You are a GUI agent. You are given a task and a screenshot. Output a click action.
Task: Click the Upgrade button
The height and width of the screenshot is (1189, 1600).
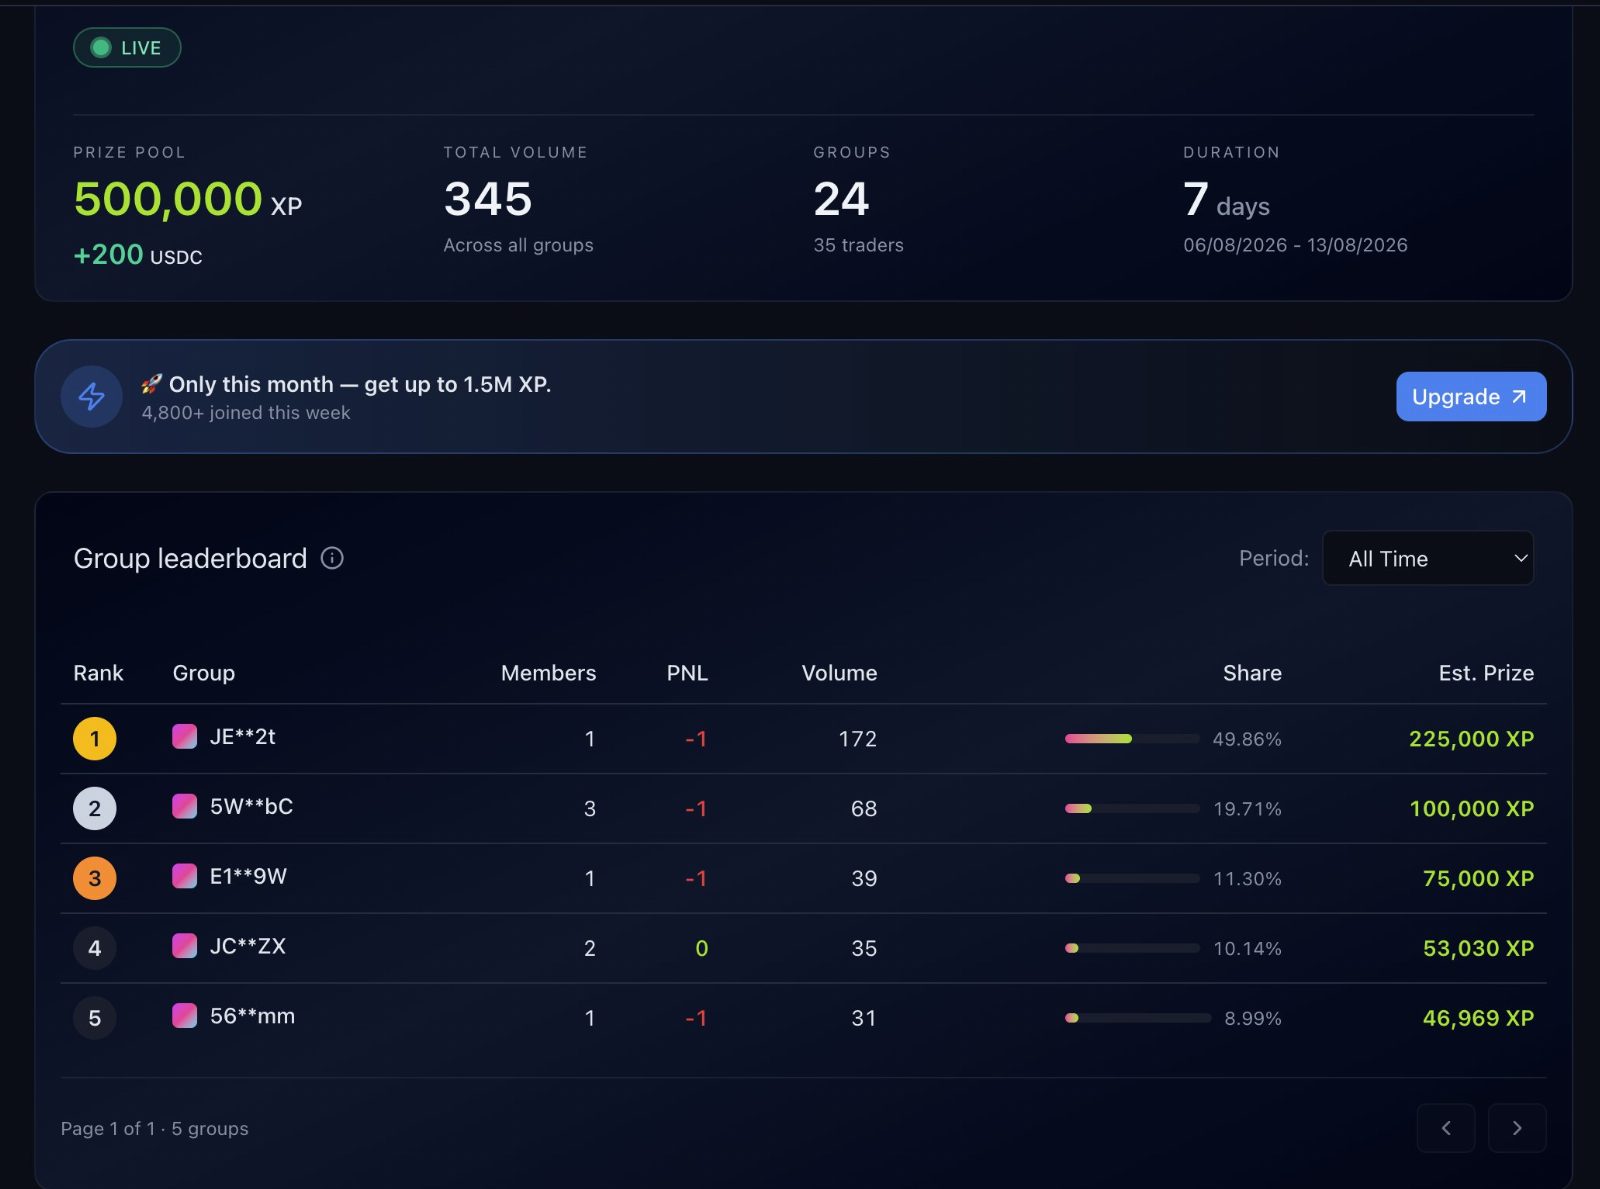pyautogui.click(x=1471, y=397)
